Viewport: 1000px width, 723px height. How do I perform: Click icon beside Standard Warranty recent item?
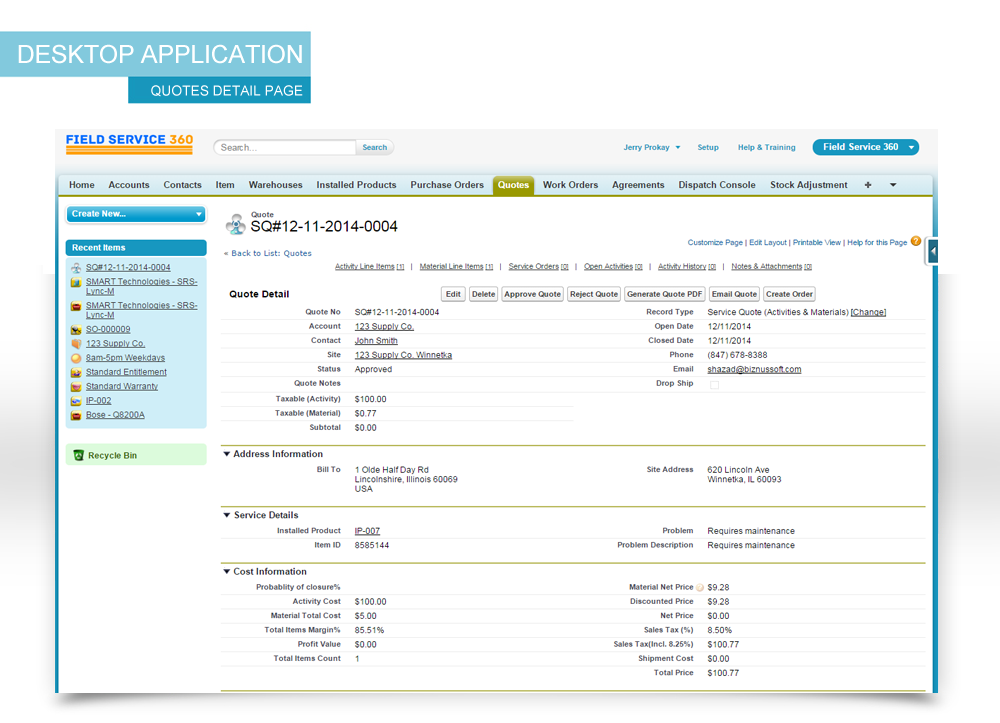76,387
